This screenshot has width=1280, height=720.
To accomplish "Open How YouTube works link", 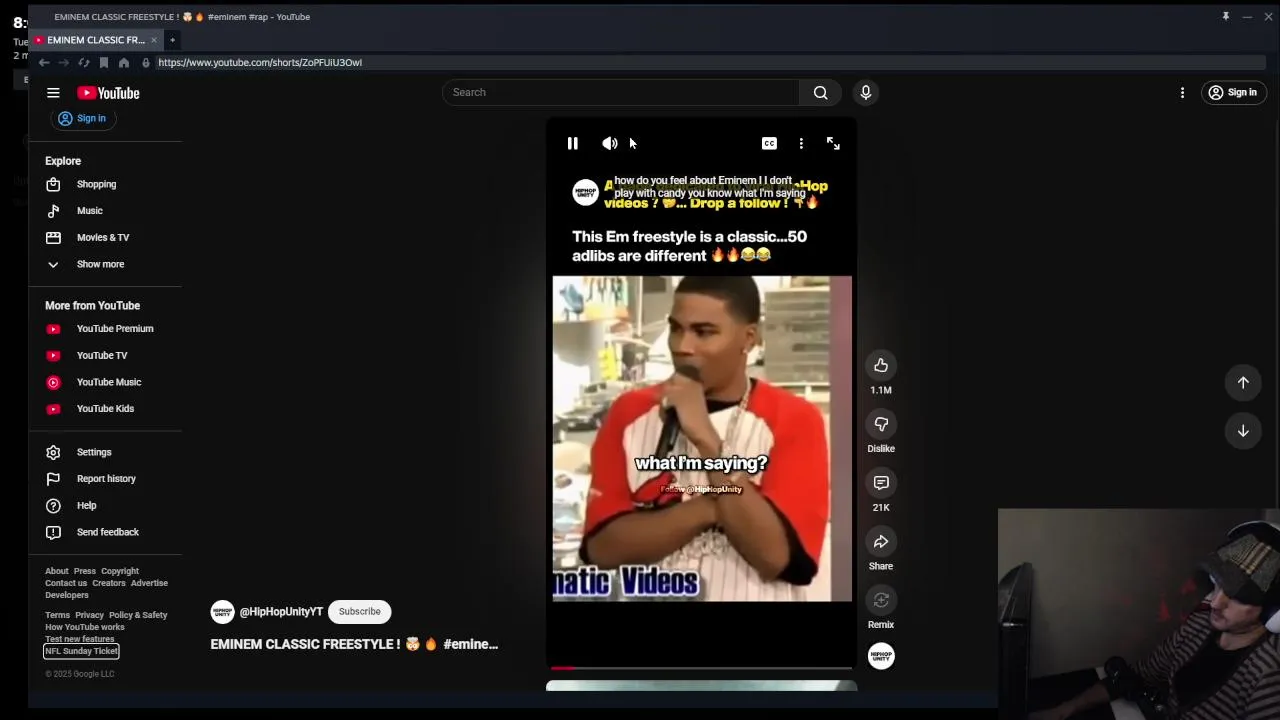I will pyautogui.click(x=85, y=627).
